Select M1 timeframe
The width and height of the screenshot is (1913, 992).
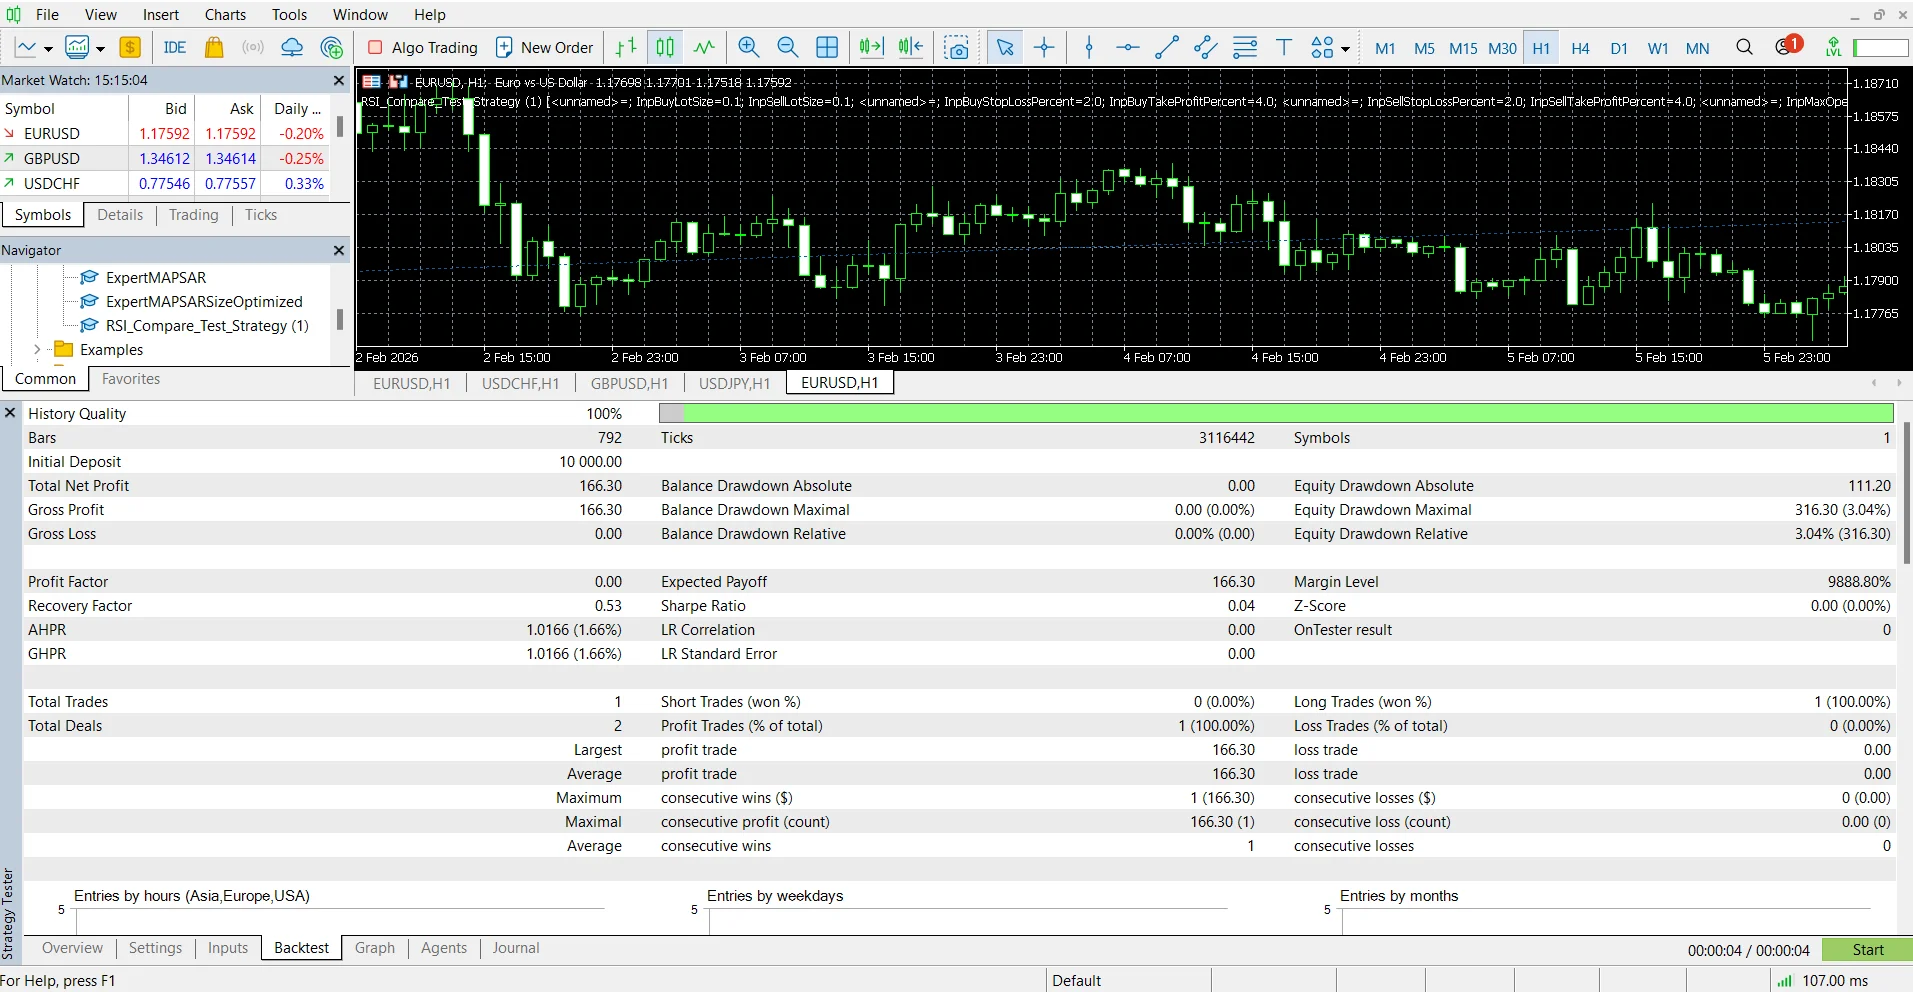point(1385,48)
